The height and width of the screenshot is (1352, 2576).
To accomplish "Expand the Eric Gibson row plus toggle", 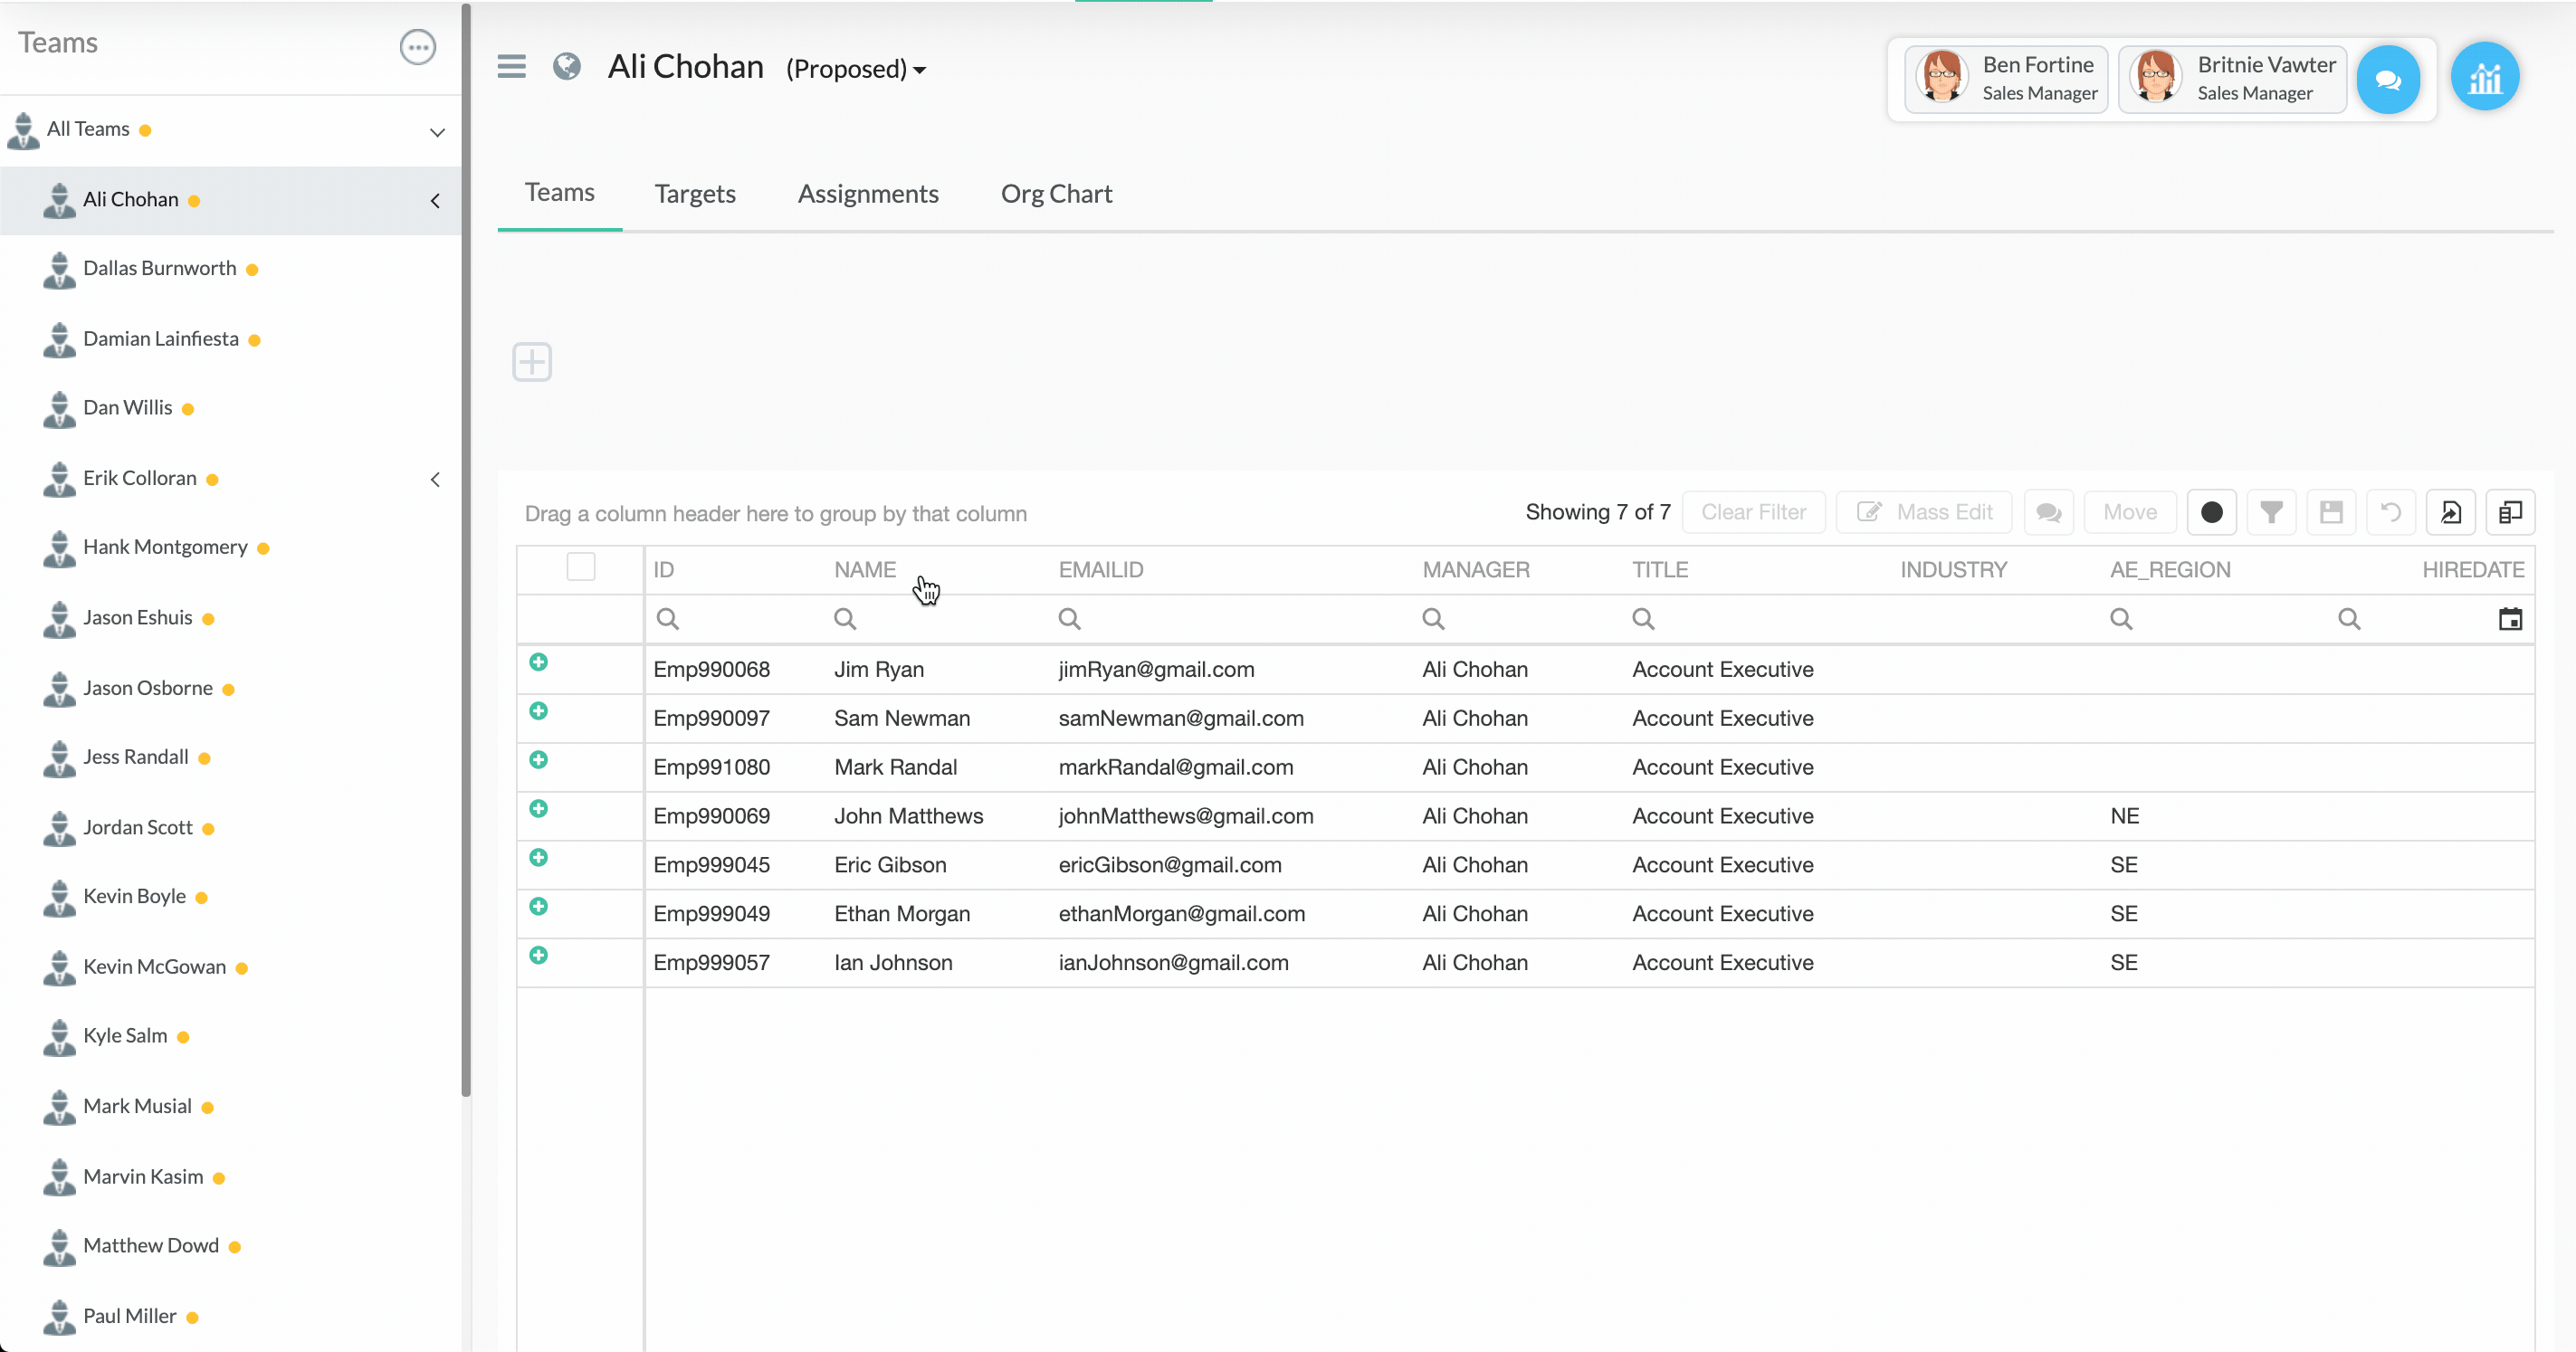I will click(x=538, y=858).
